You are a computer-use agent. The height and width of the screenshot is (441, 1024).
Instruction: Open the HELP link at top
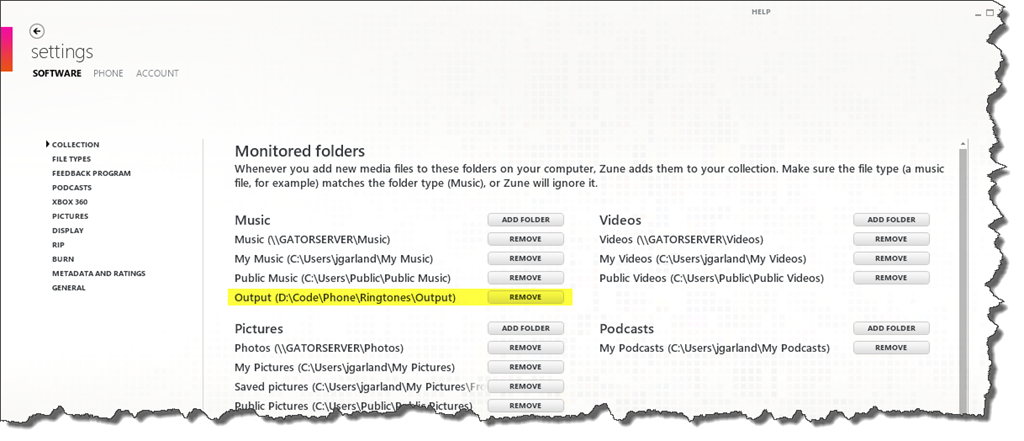(762, 12)
